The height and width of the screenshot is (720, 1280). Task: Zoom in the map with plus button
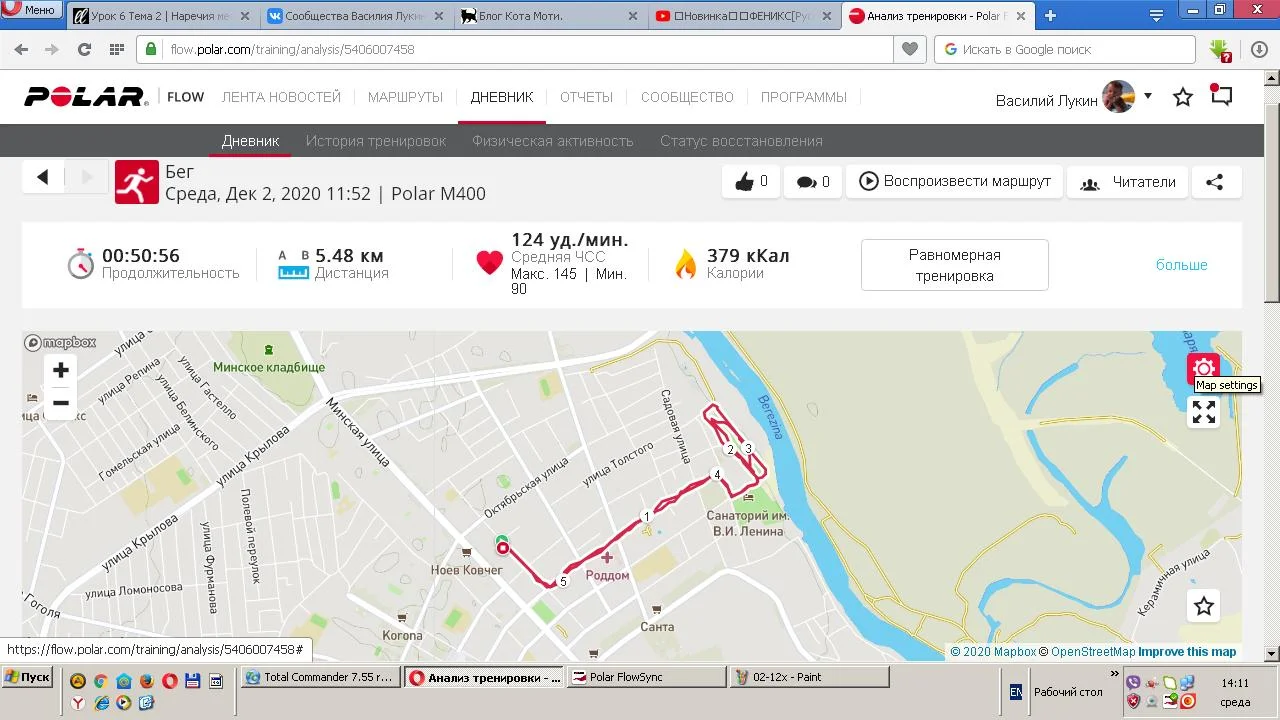point(61,371)
